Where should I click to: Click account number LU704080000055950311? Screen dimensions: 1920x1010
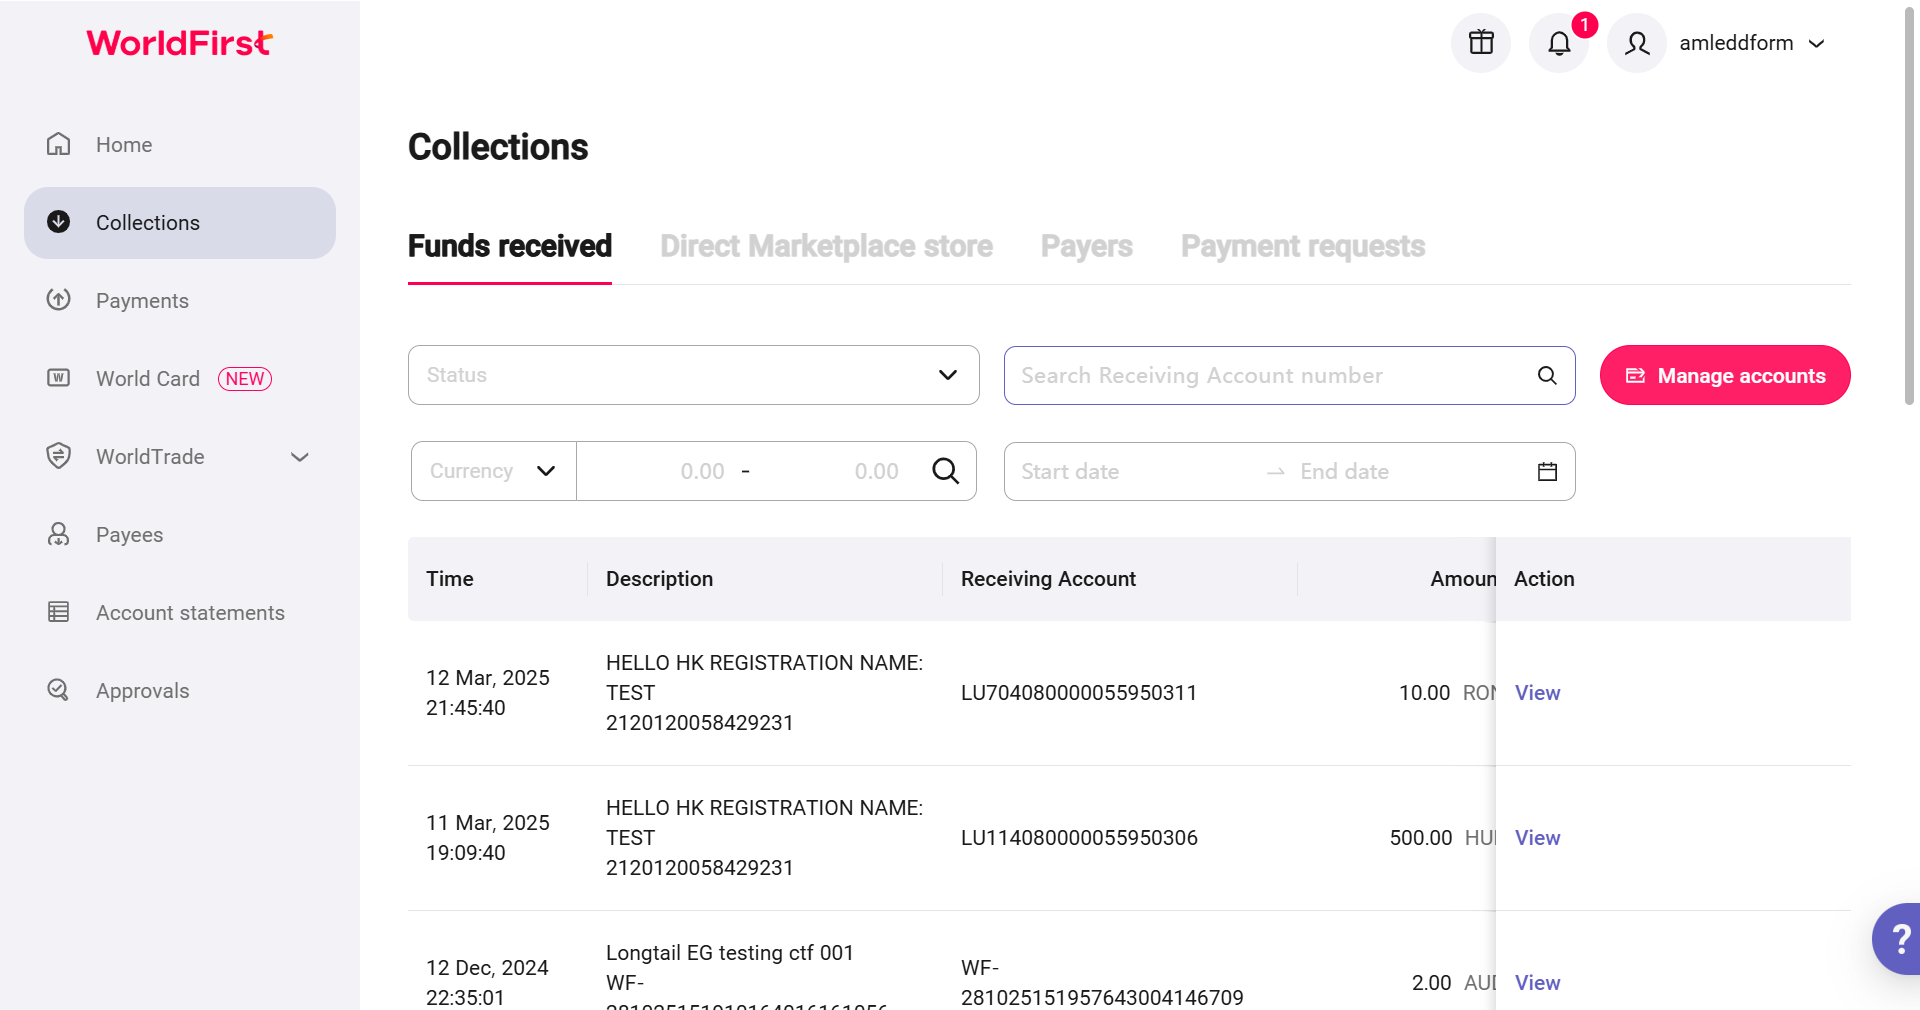click(x=1079, y=693)
